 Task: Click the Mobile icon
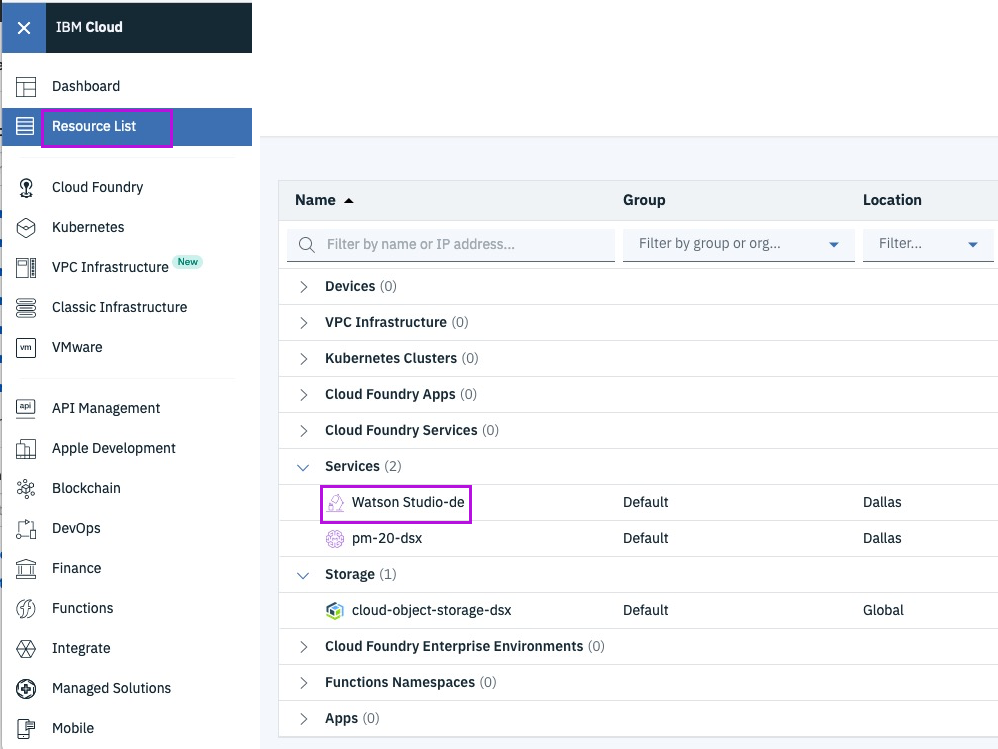pos(25,729)
